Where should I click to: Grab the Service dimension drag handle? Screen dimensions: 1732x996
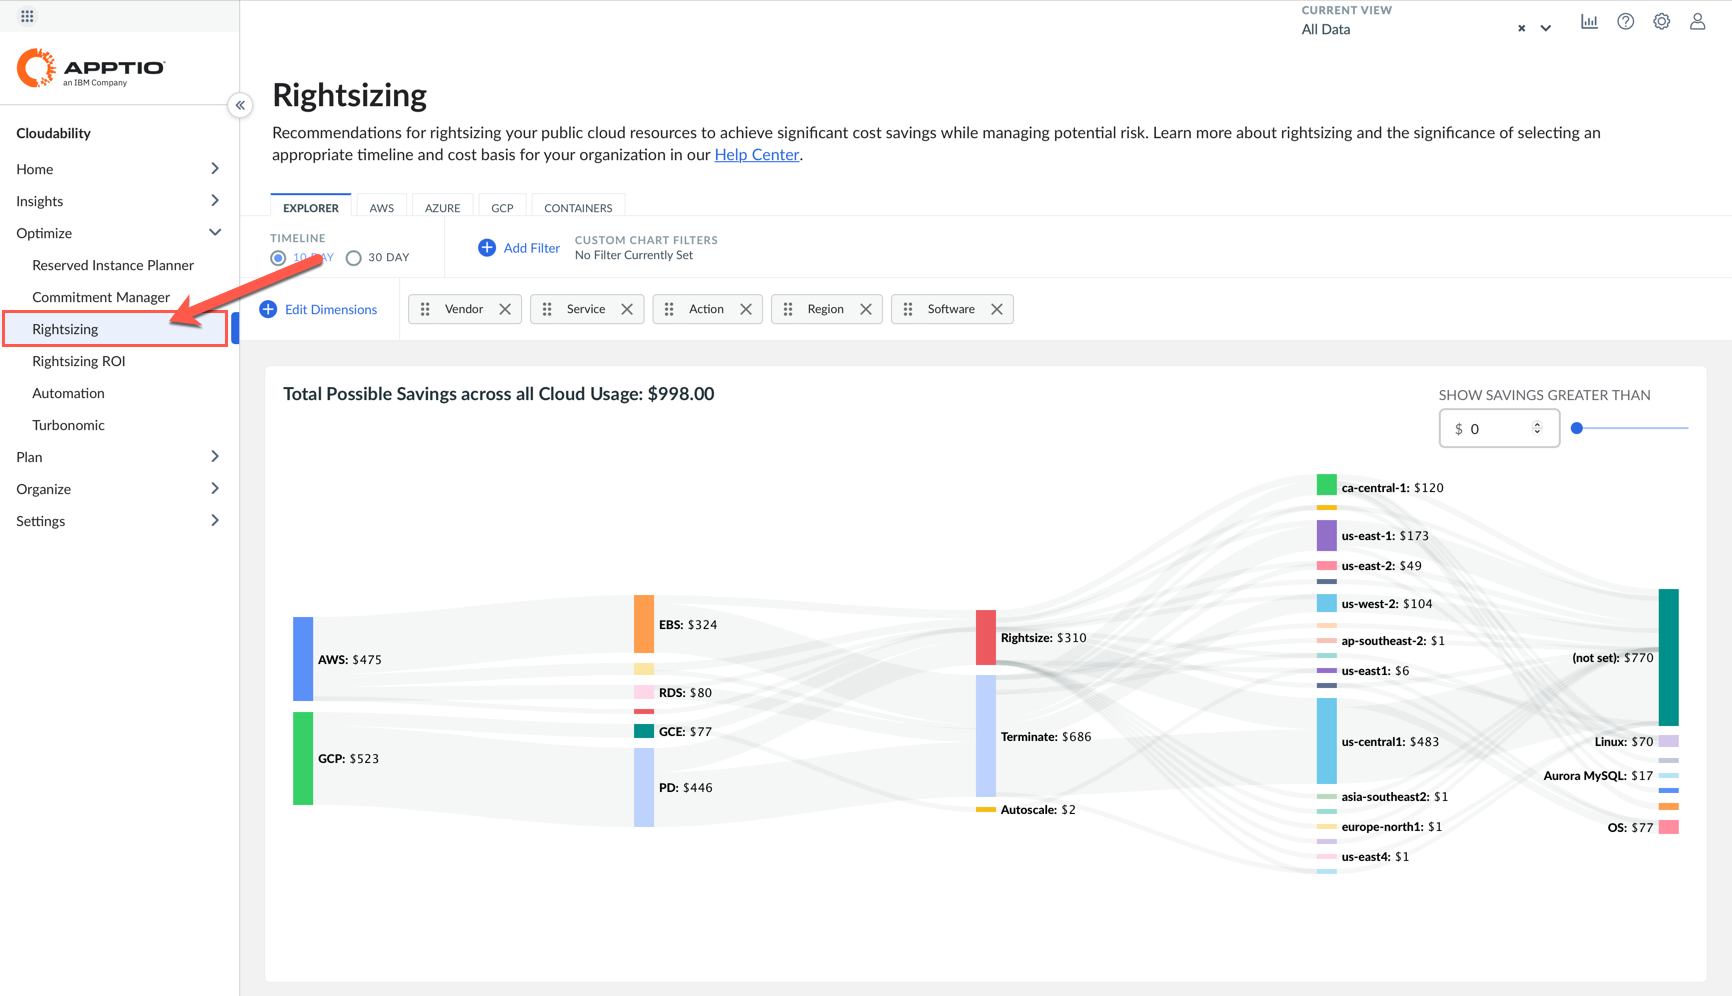[547, 309]
